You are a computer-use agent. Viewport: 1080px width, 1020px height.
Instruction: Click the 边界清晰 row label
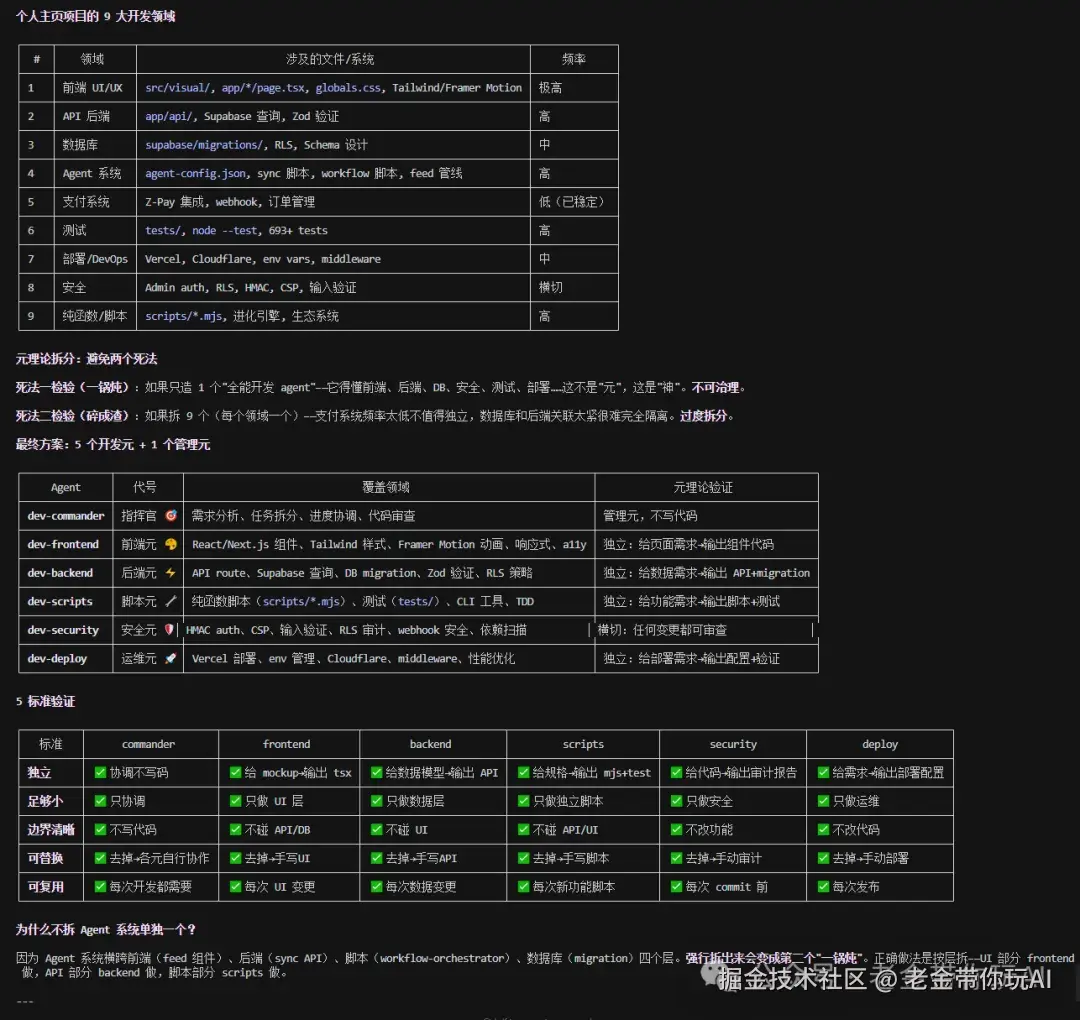click(51, 830)
